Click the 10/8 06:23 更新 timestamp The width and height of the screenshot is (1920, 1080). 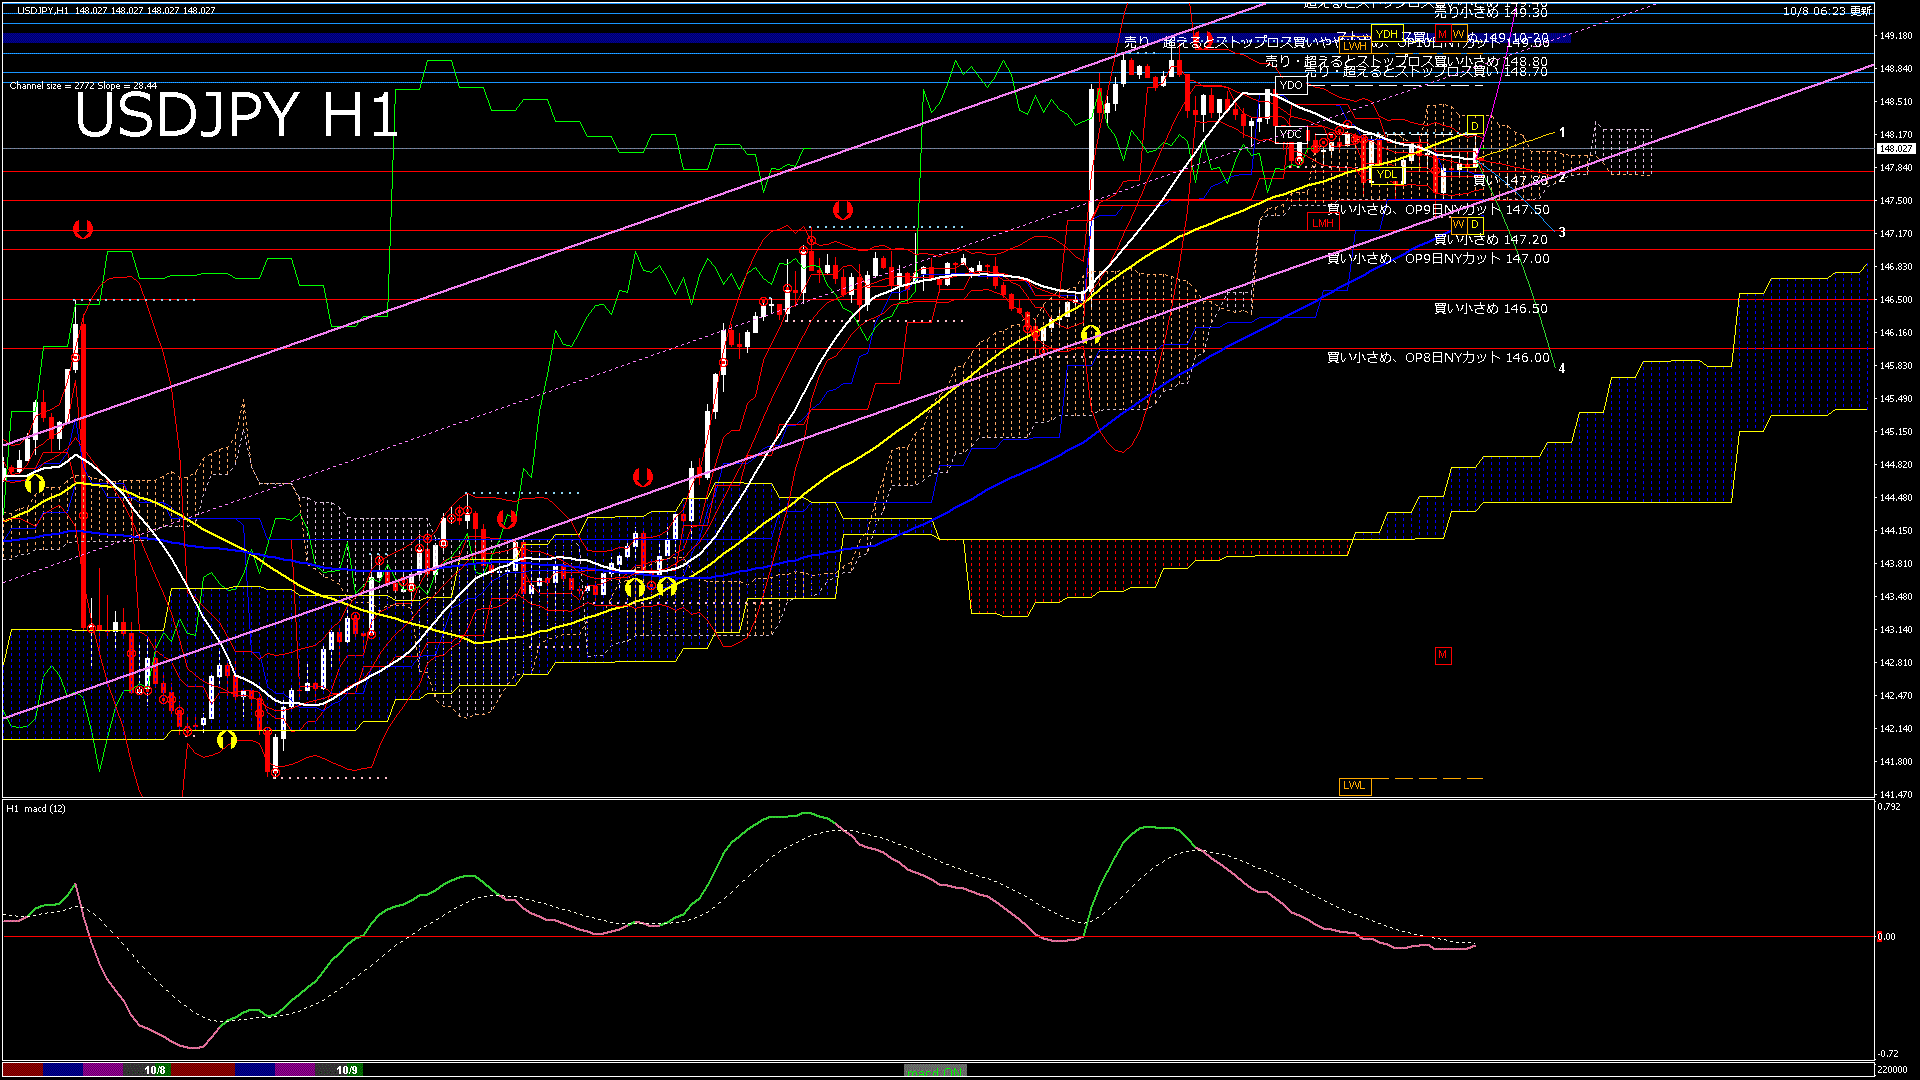(1826, 11)
